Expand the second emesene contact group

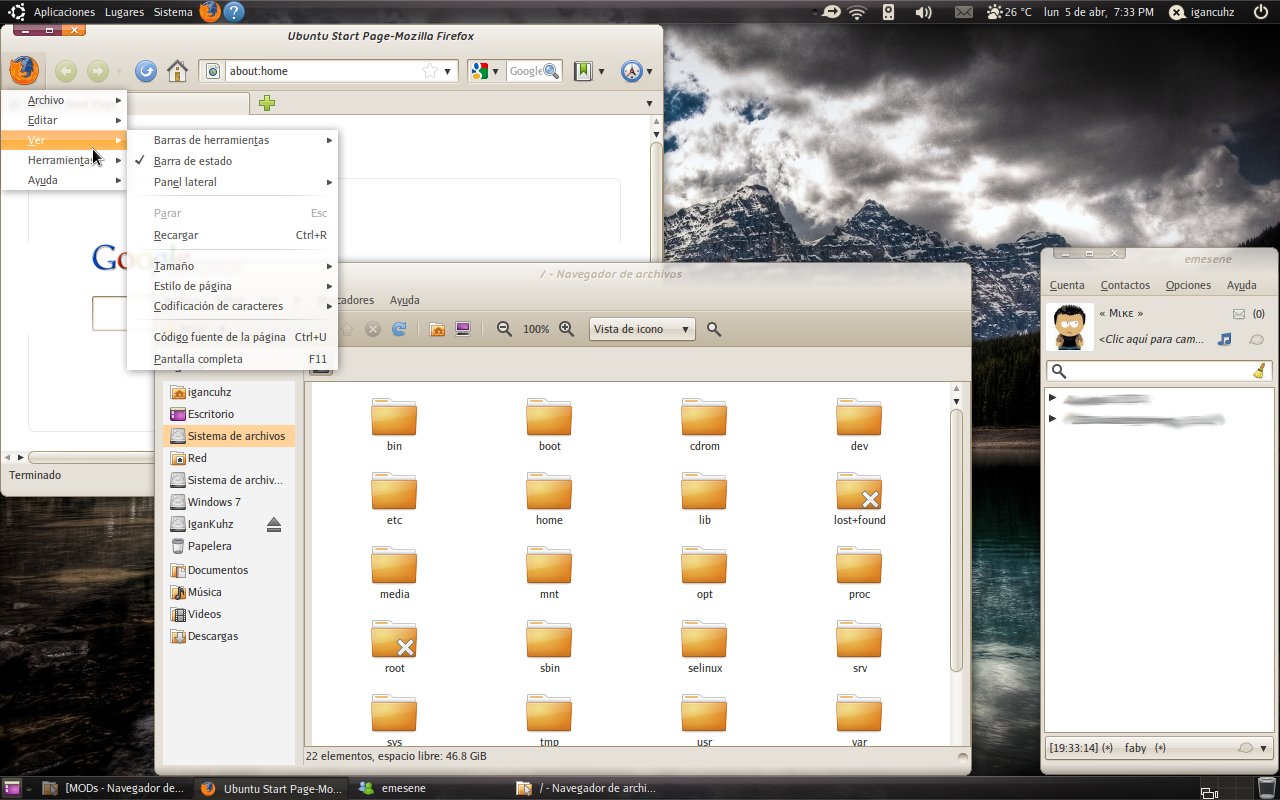pos(1053,418)
